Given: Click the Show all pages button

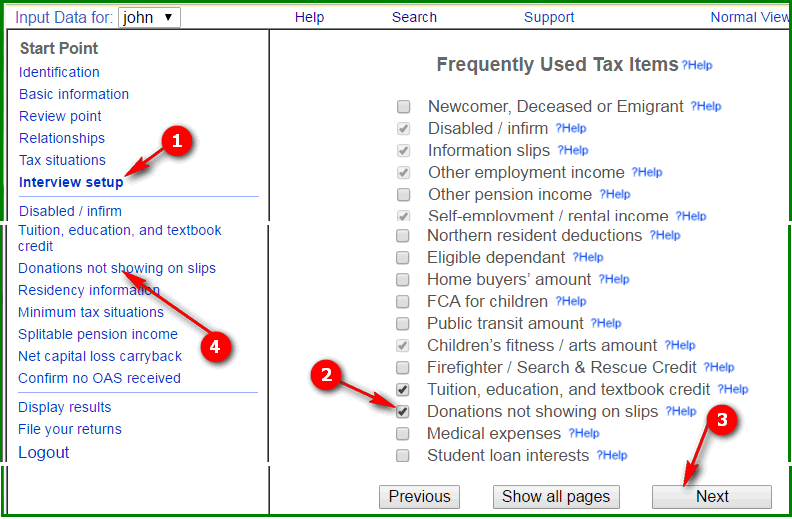Looking at the screenshot, I should (x=556, y=497).
